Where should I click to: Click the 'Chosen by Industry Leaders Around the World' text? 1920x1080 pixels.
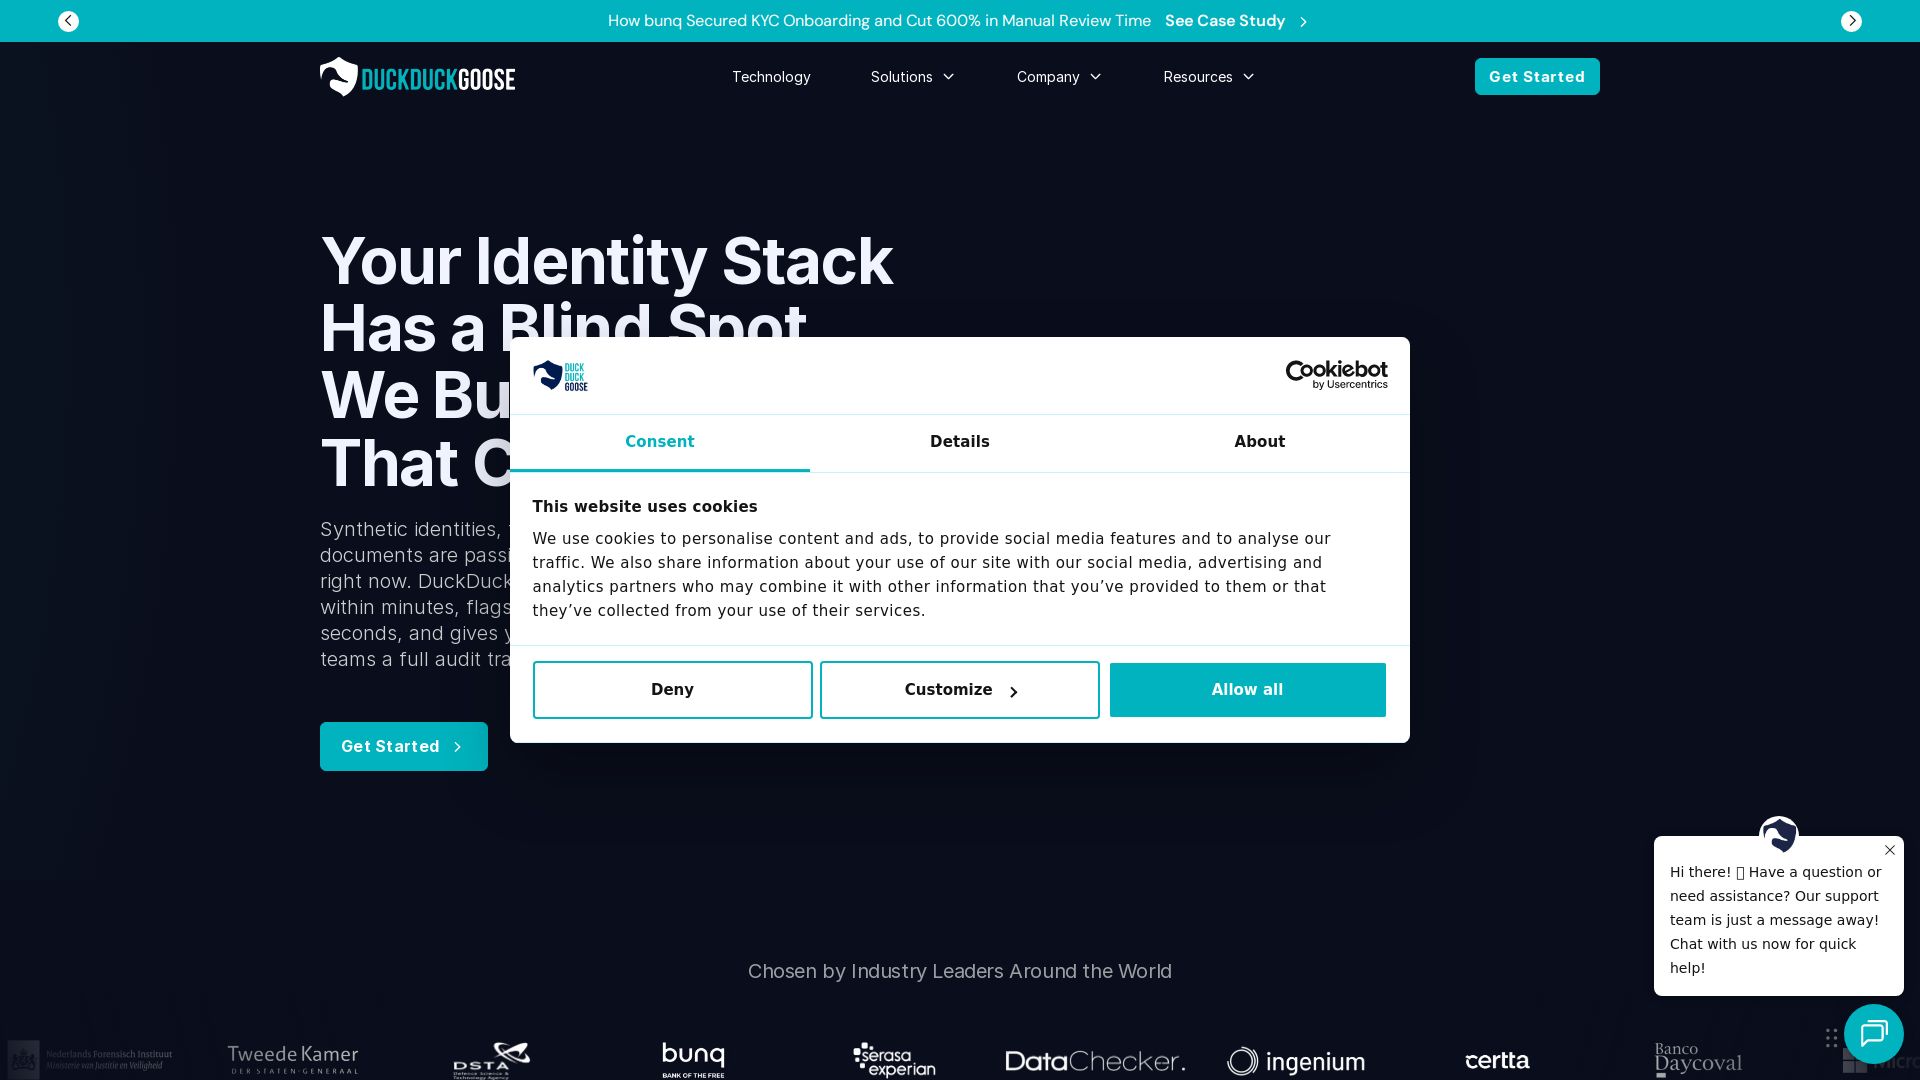coord(960,971)
